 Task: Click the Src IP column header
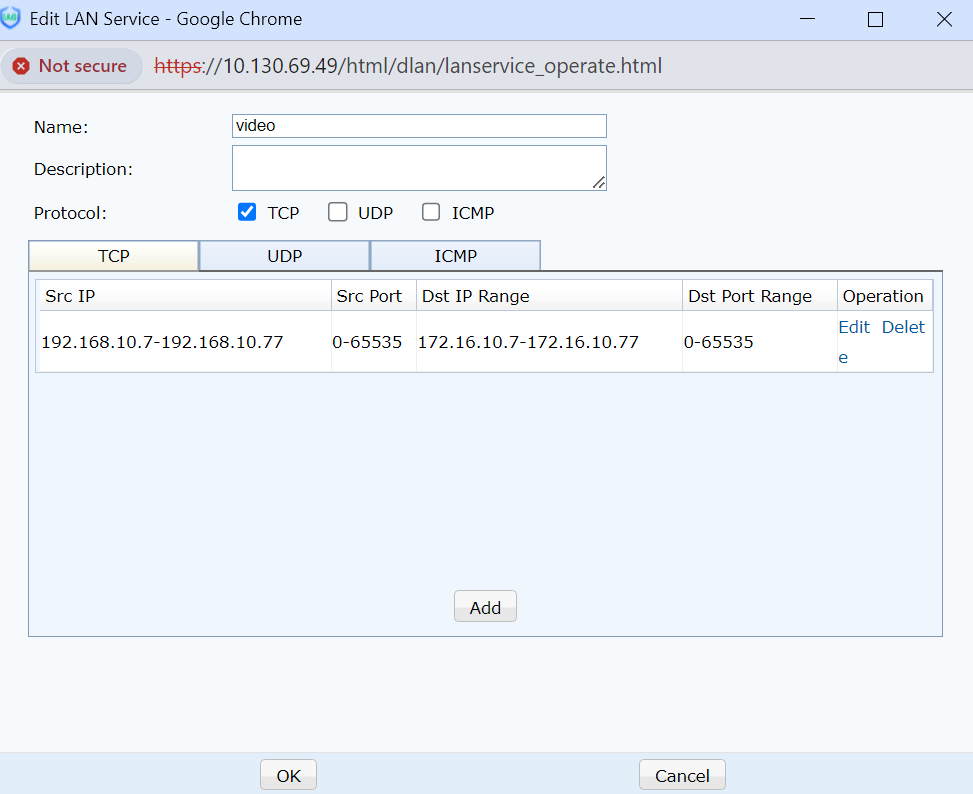pos(184,296)
